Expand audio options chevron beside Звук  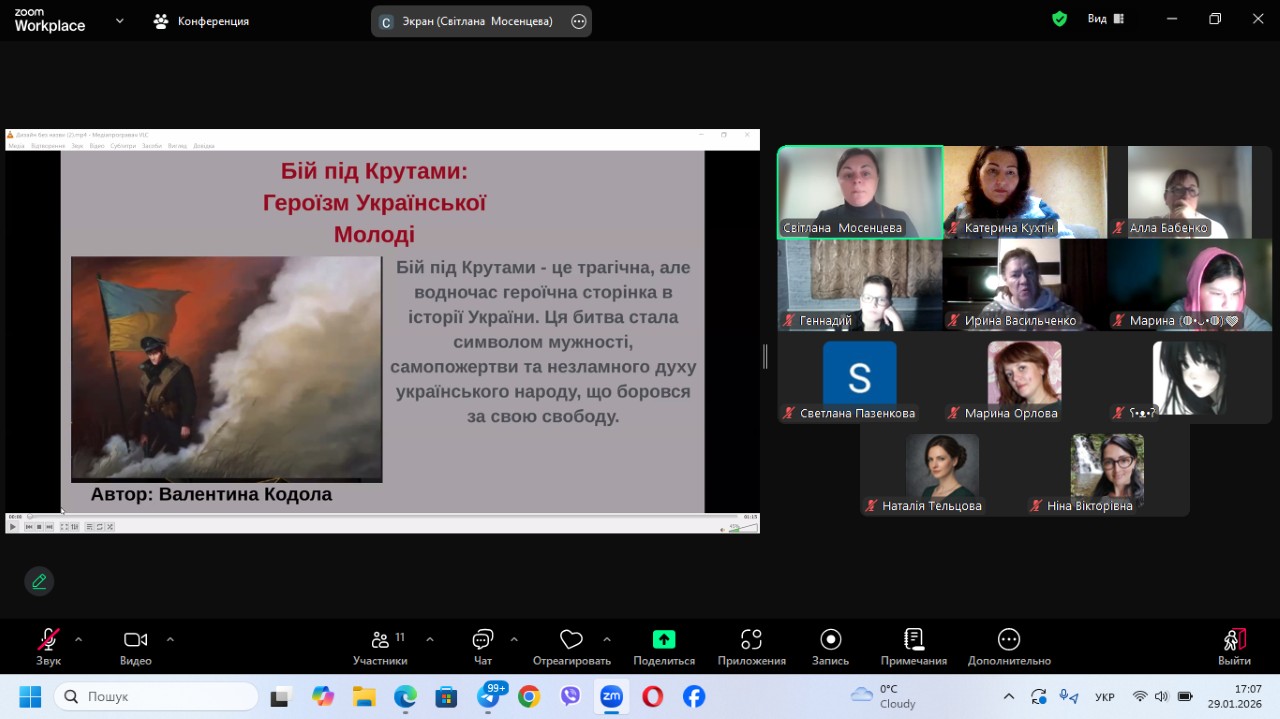pos(79,639)
